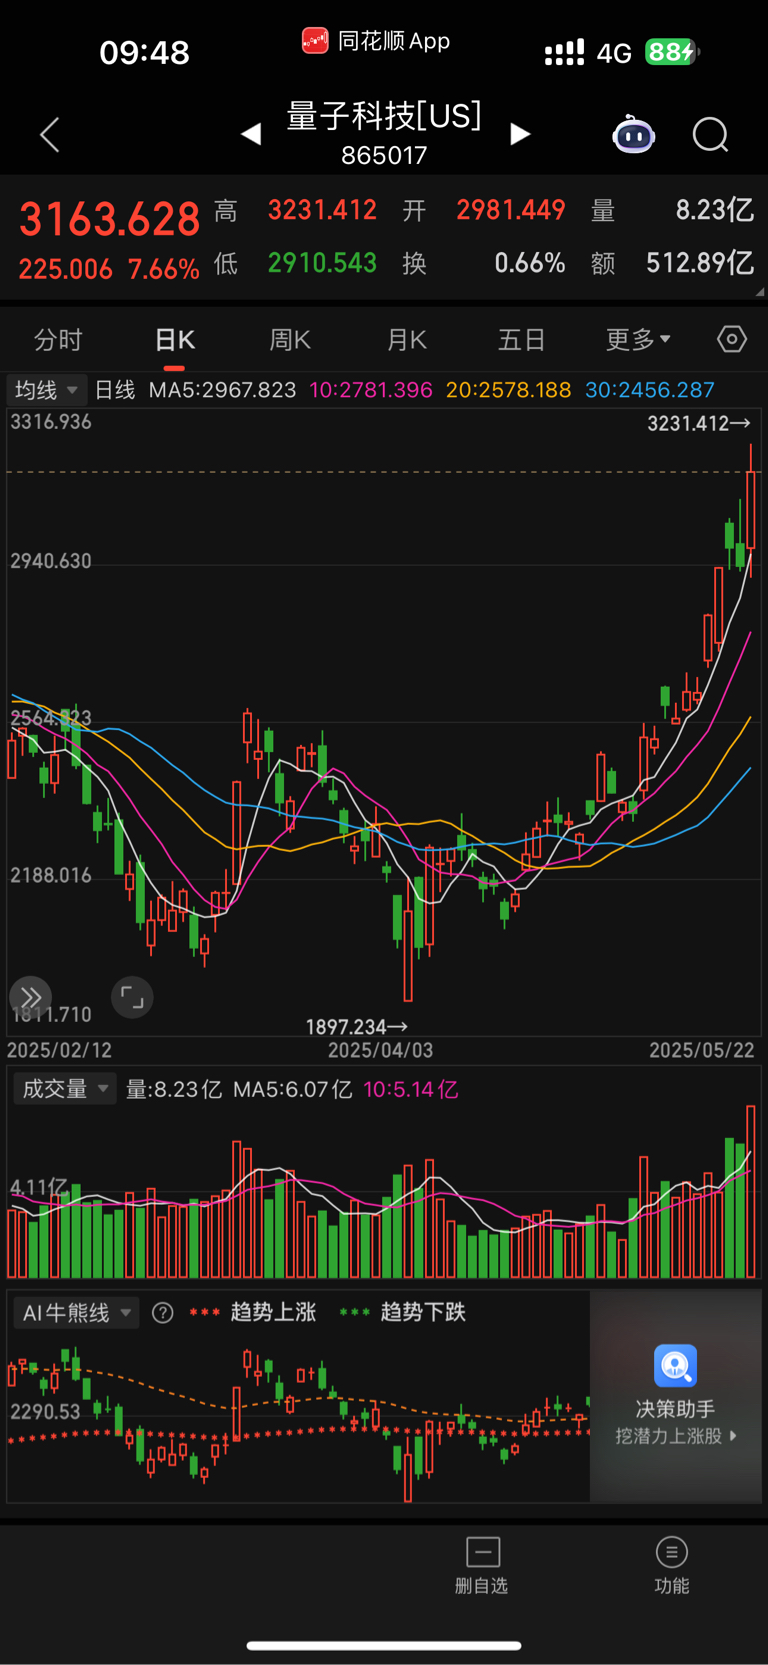Switch to 月K chart

(407, 340)
